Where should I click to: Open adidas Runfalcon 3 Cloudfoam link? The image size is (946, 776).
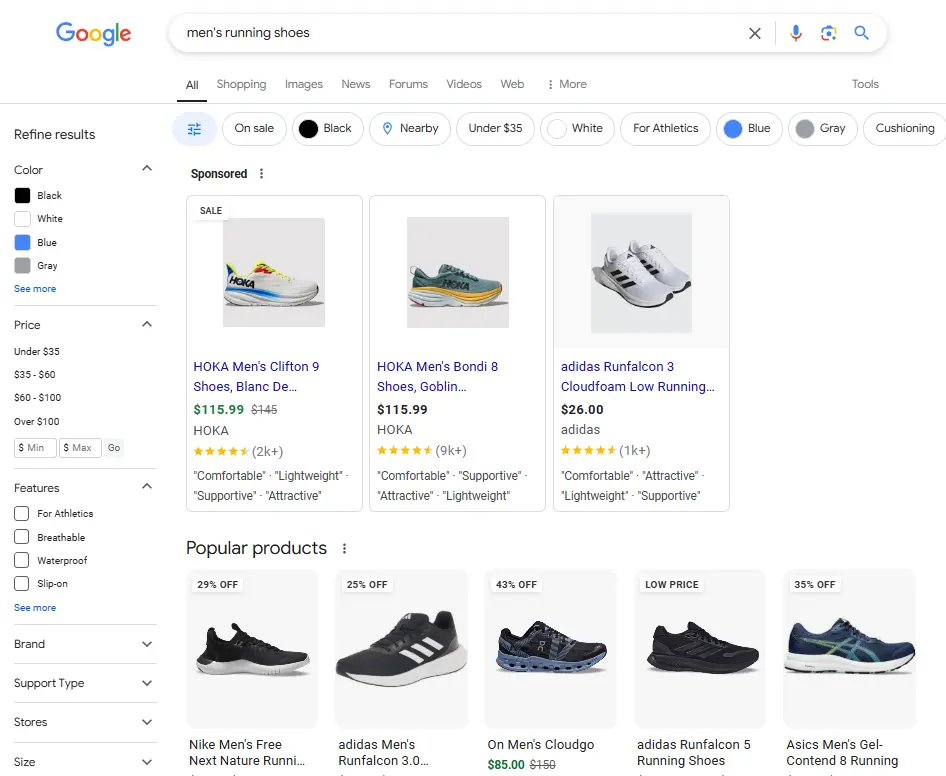tap(637, 377)
